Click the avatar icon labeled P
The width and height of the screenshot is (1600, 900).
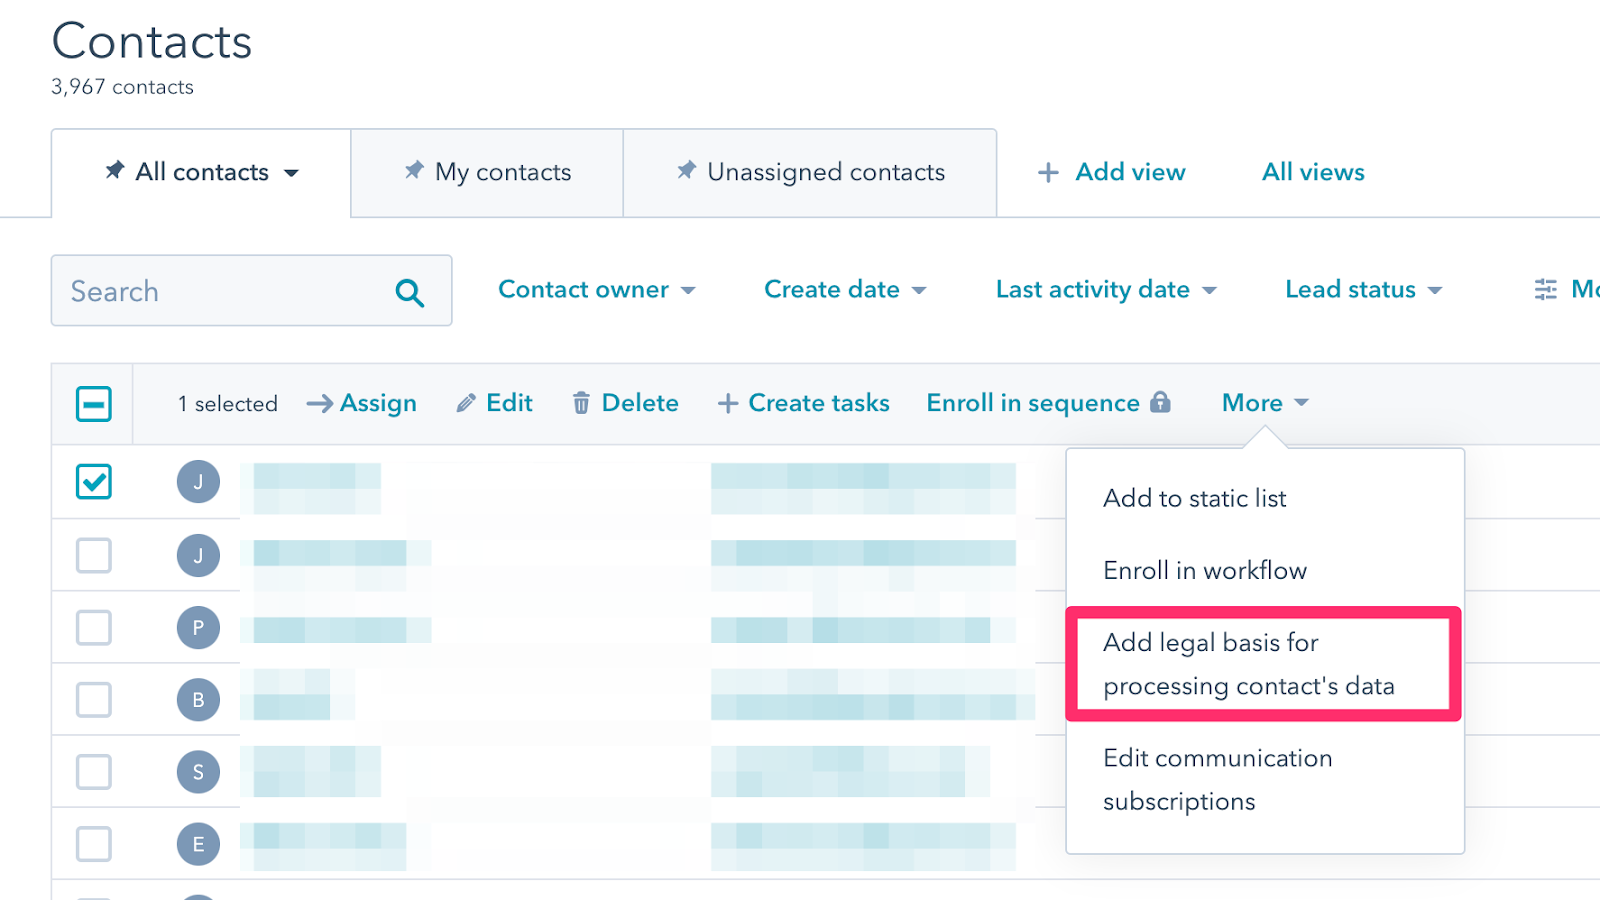click(198, 628)
